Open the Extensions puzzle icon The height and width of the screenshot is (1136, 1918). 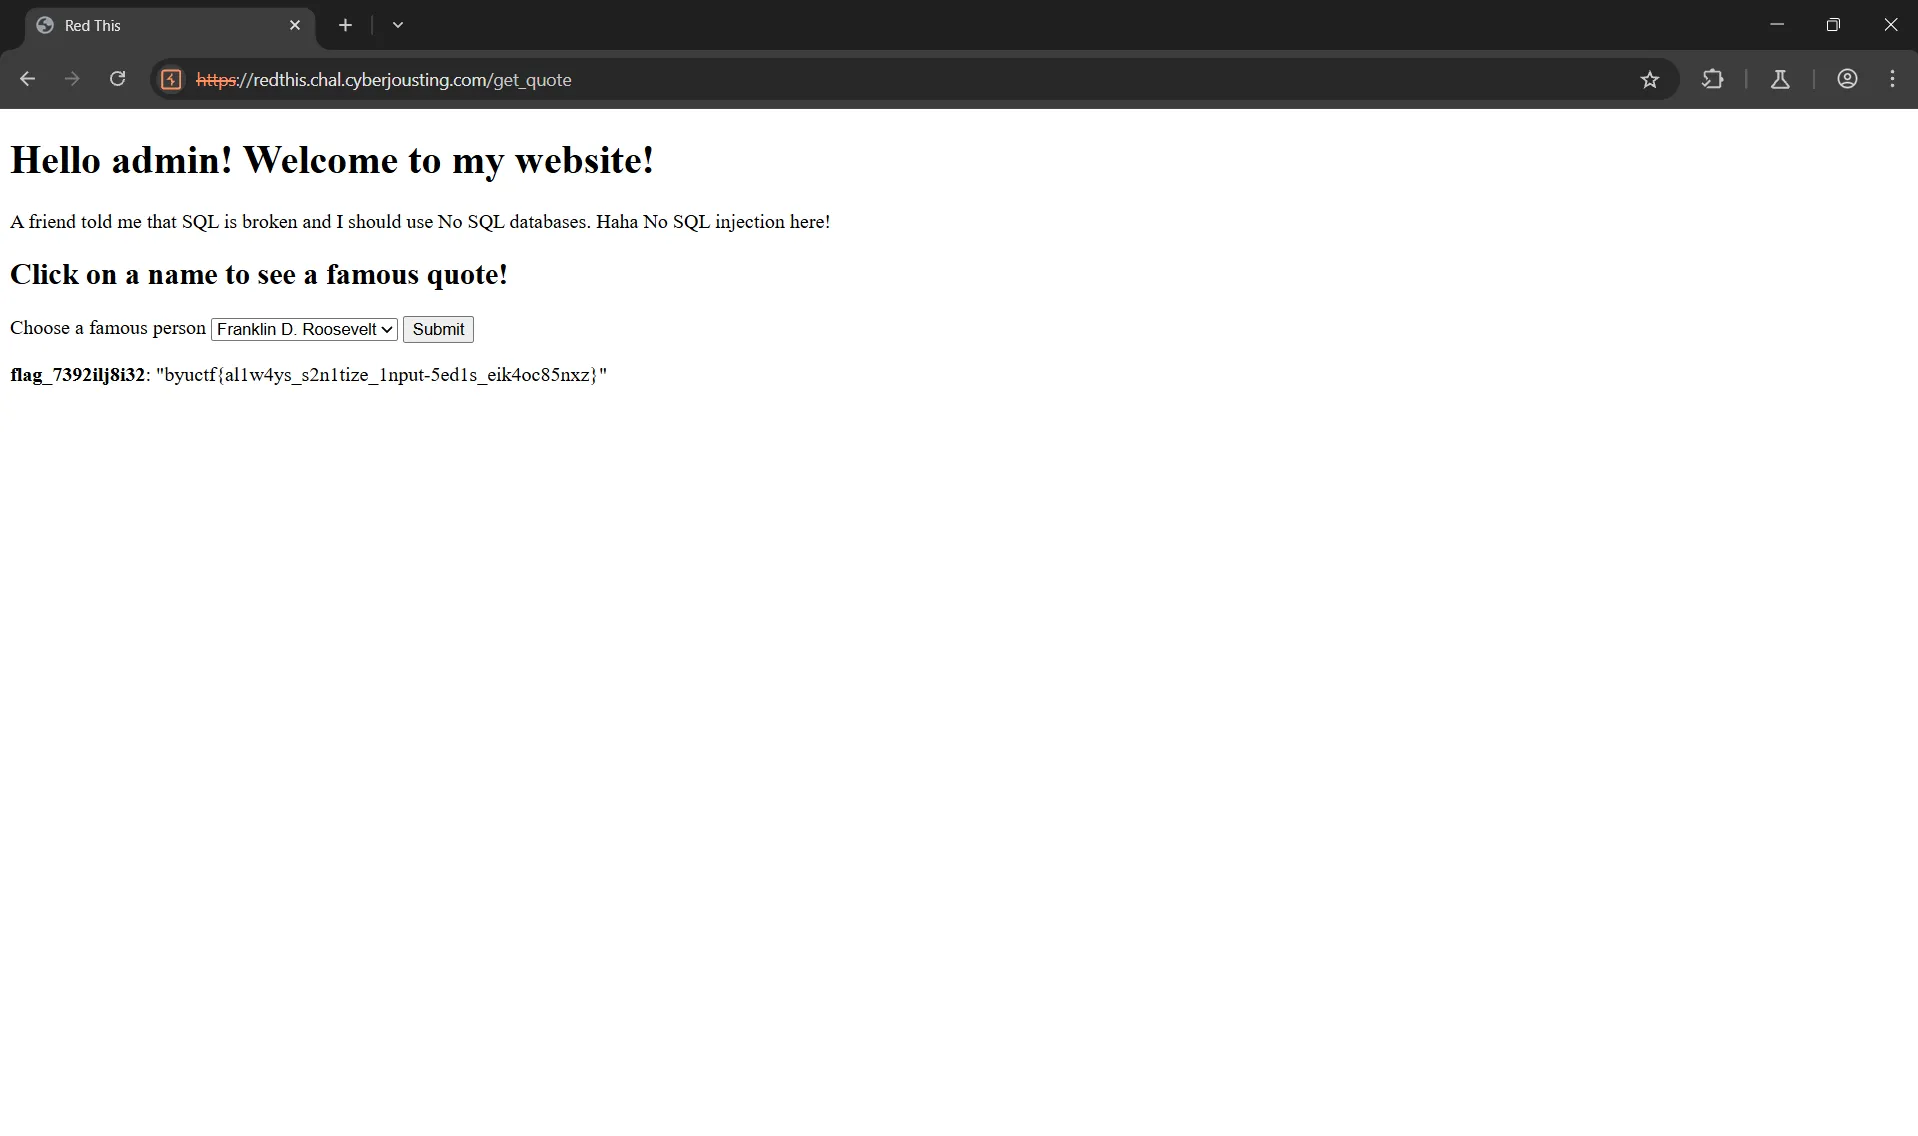[1712, 79]
